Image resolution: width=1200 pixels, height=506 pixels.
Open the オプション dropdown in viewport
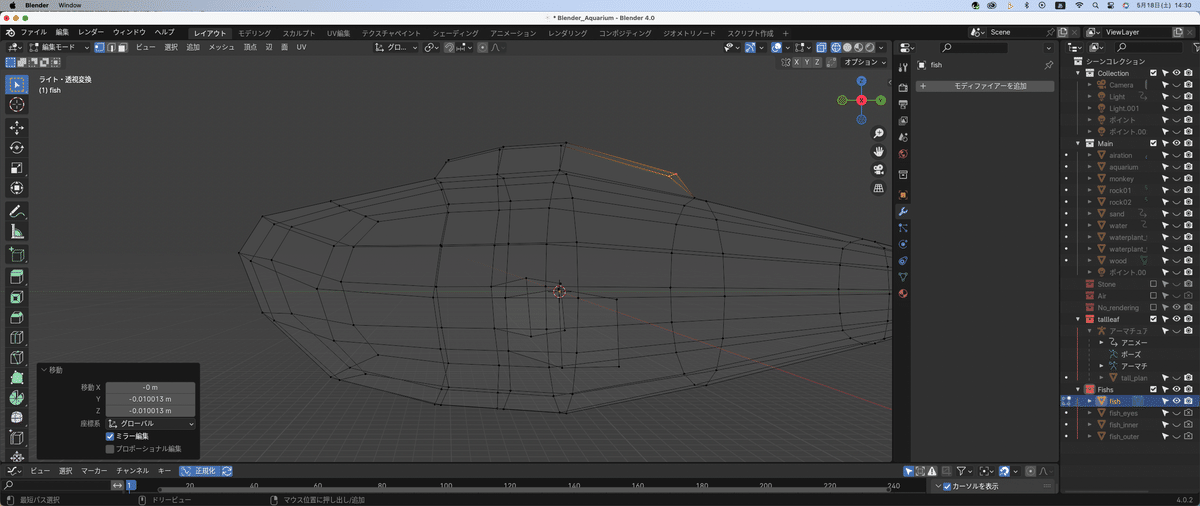coord(863,62)
